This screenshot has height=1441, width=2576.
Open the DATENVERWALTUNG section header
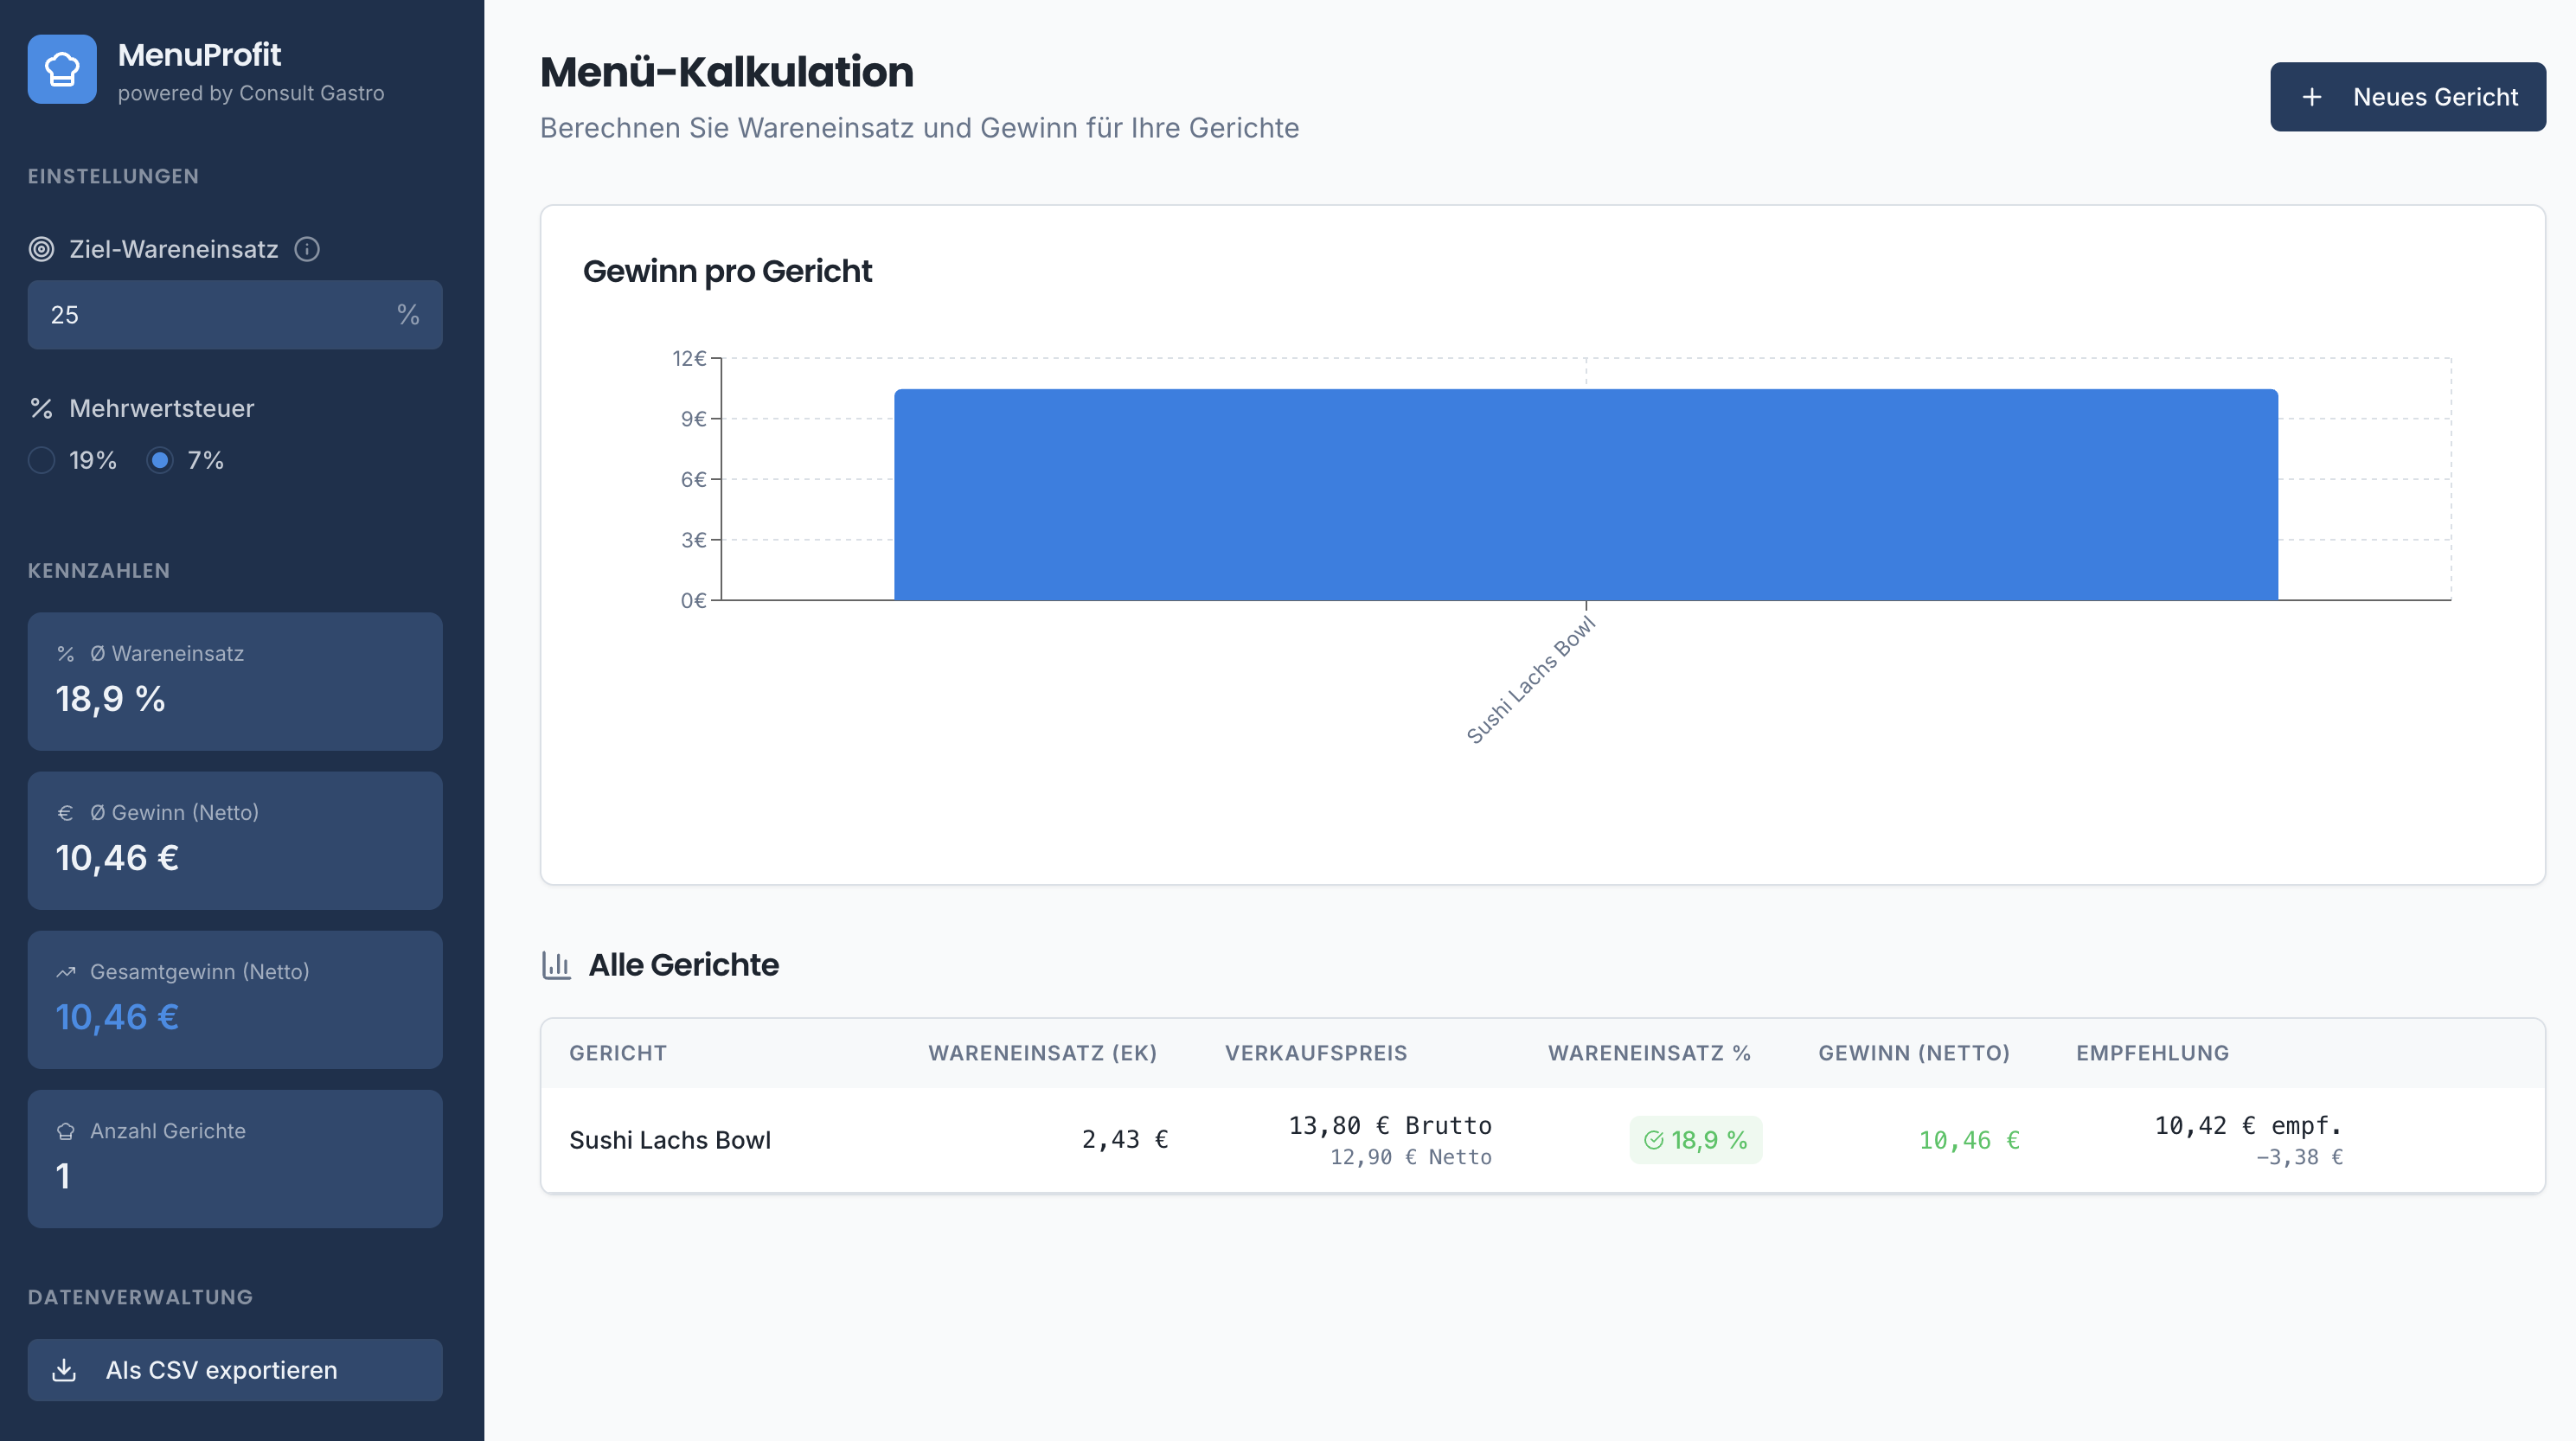[x=139, y=1297]
